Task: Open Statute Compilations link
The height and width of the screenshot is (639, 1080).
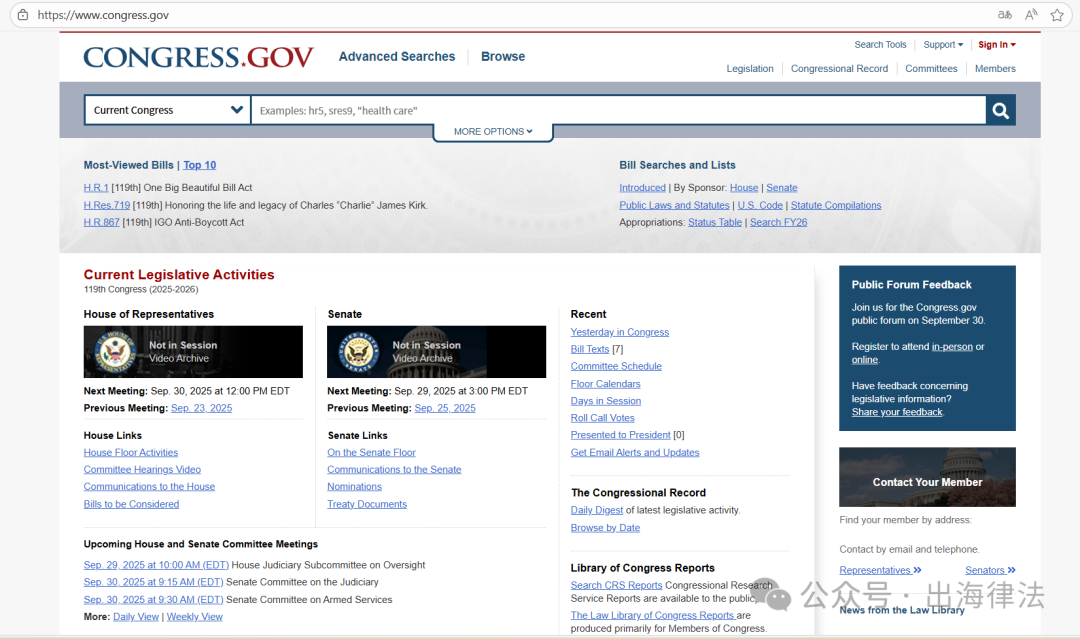Action: (835, 205)
